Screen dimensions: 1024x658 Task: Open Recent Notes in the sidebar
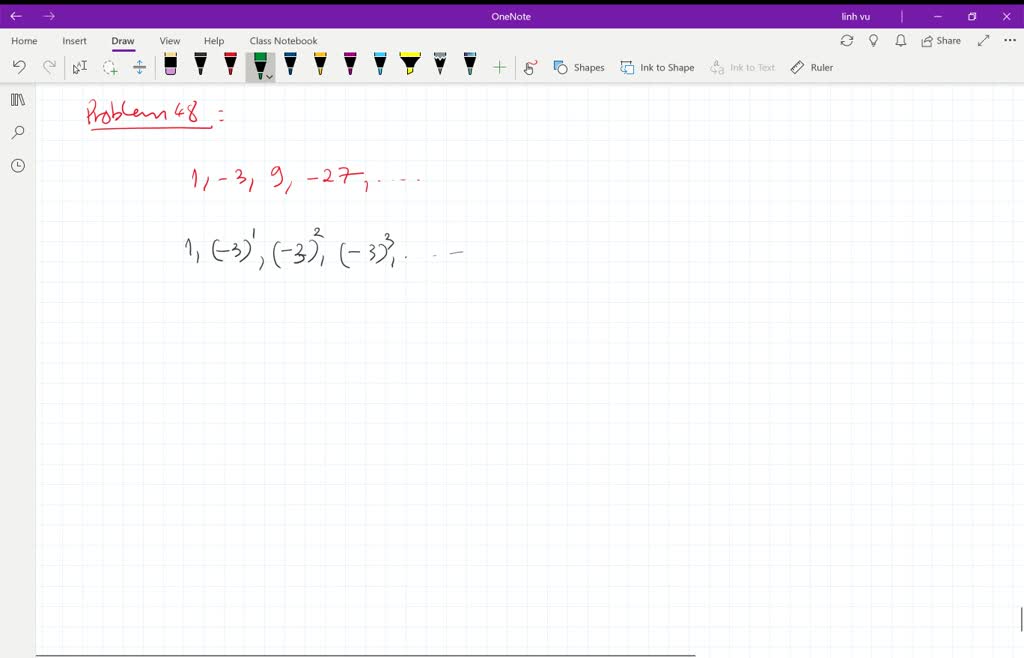pos(17,165)
